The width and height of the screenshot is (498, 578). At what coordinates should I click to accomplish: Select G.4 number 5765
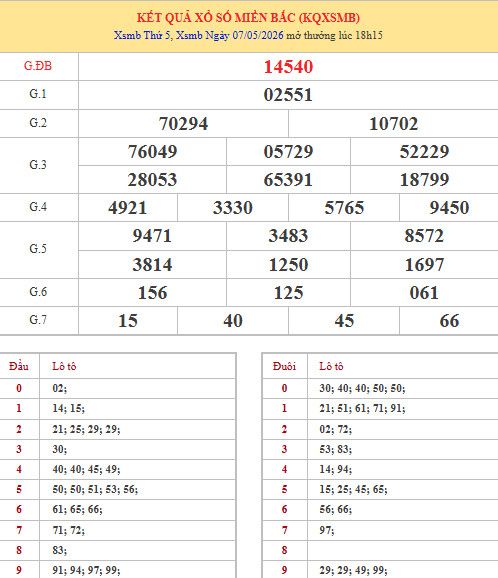click(344, 208)
